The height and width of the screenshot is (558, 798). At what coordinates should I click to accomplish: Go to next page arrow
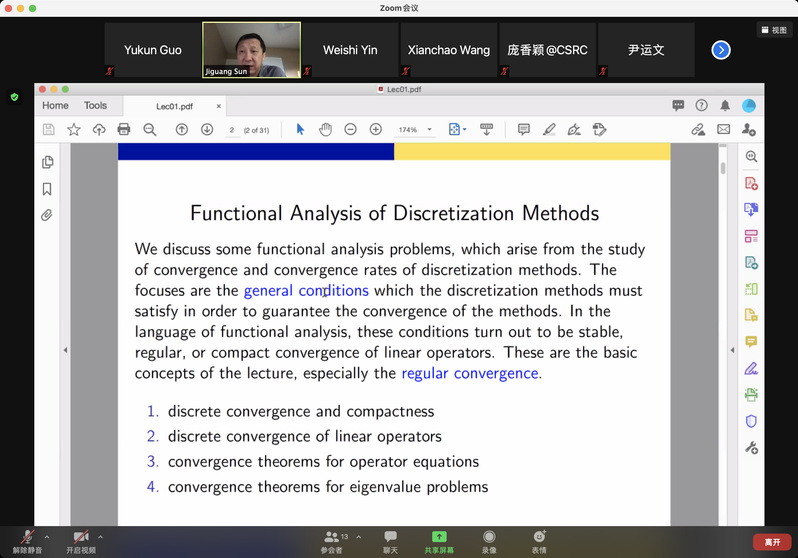pos(207,129)
